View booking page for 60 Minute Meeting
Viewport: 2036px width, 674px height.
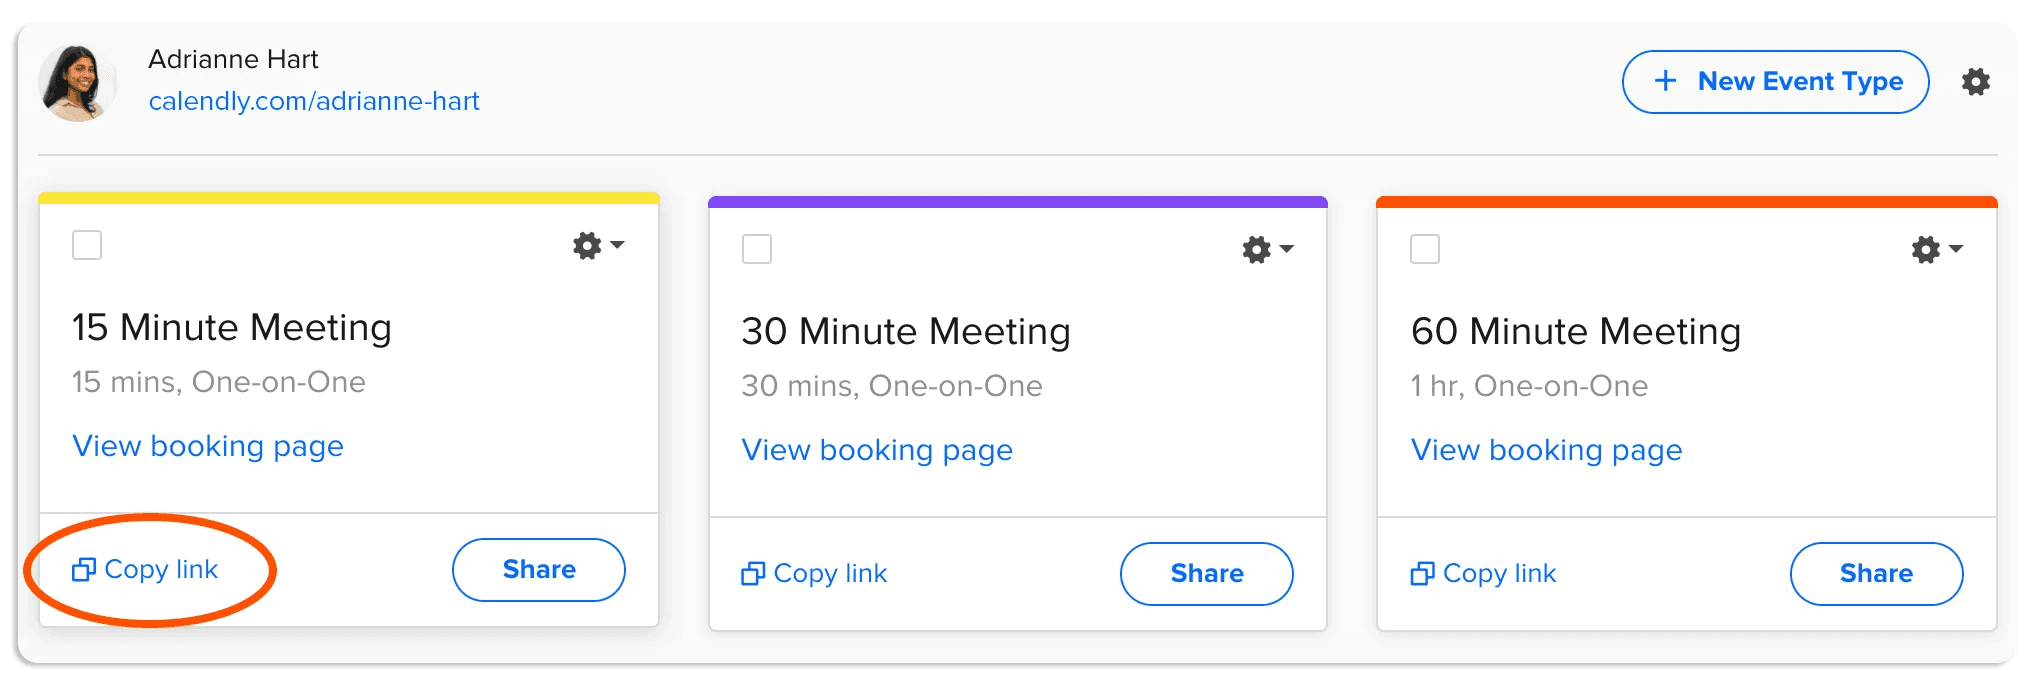1546,450
